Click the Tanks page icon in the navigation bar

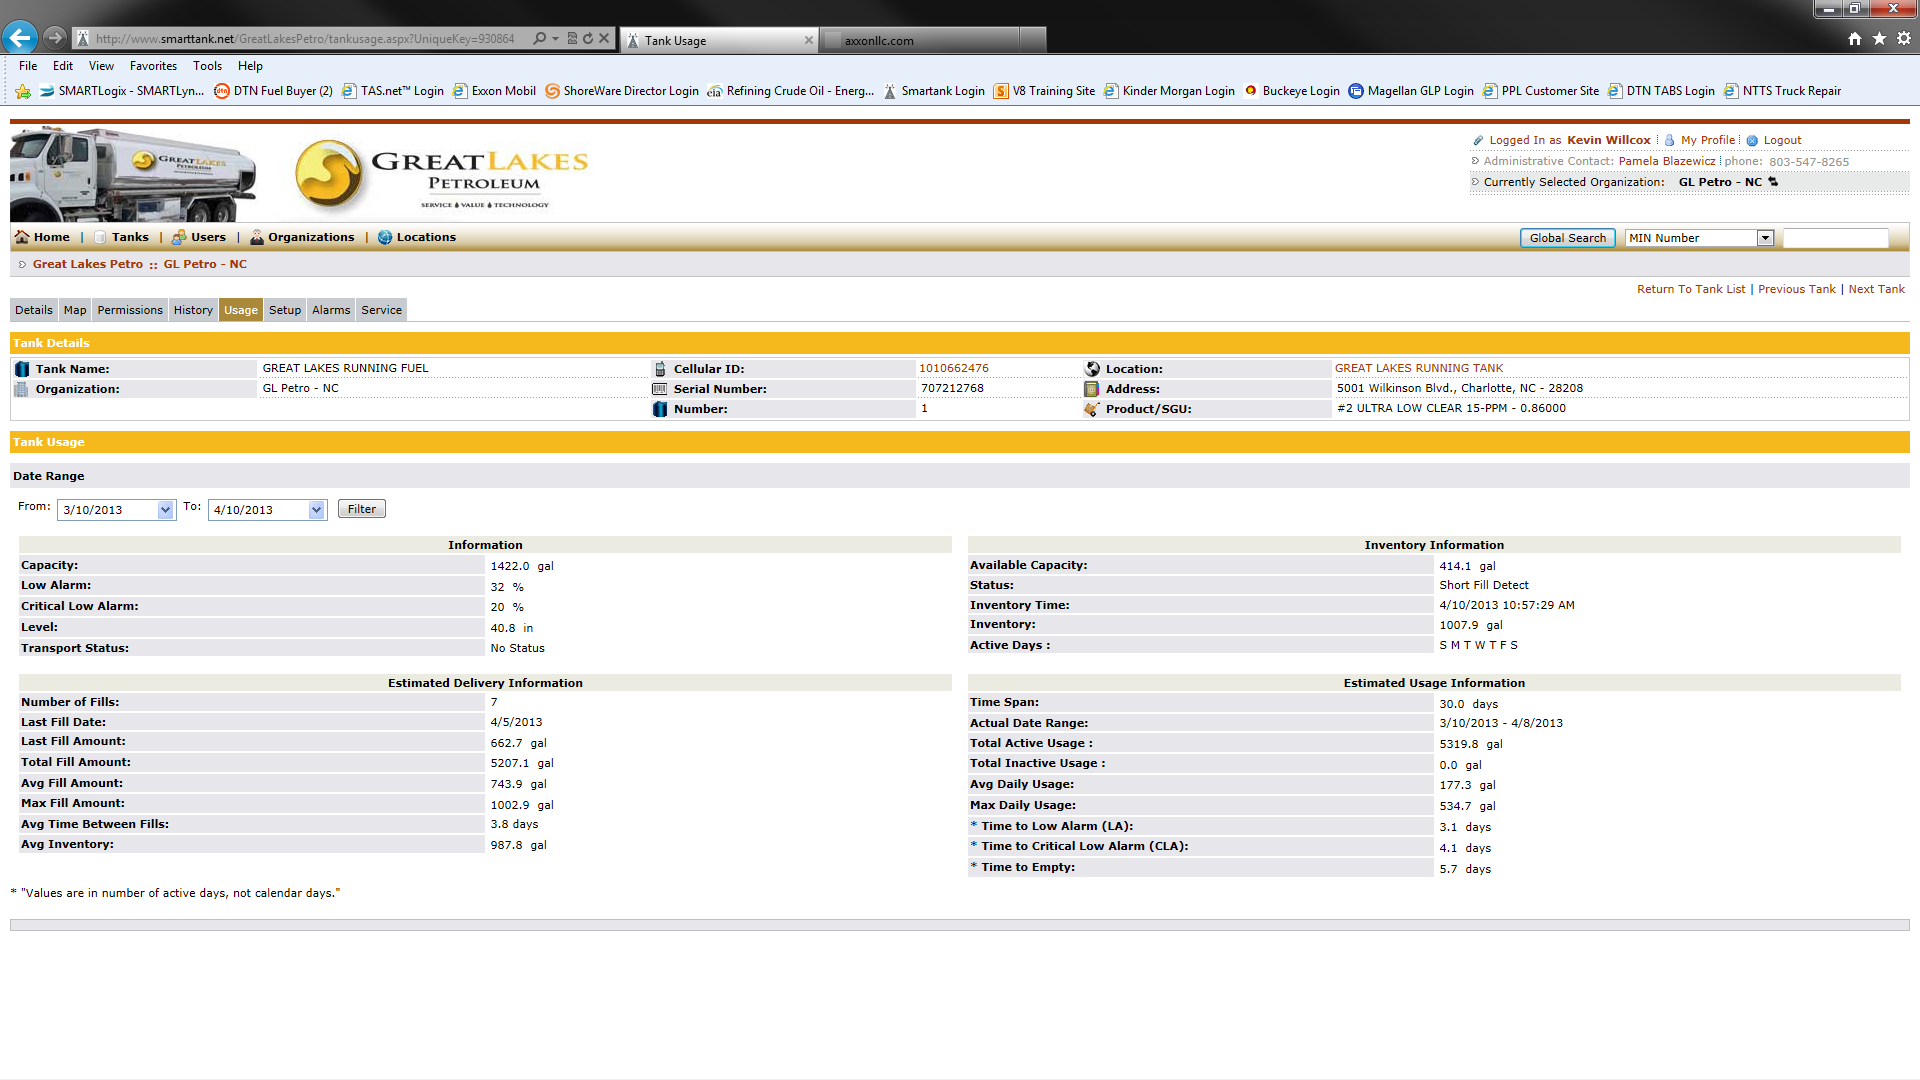pos(100,237)
